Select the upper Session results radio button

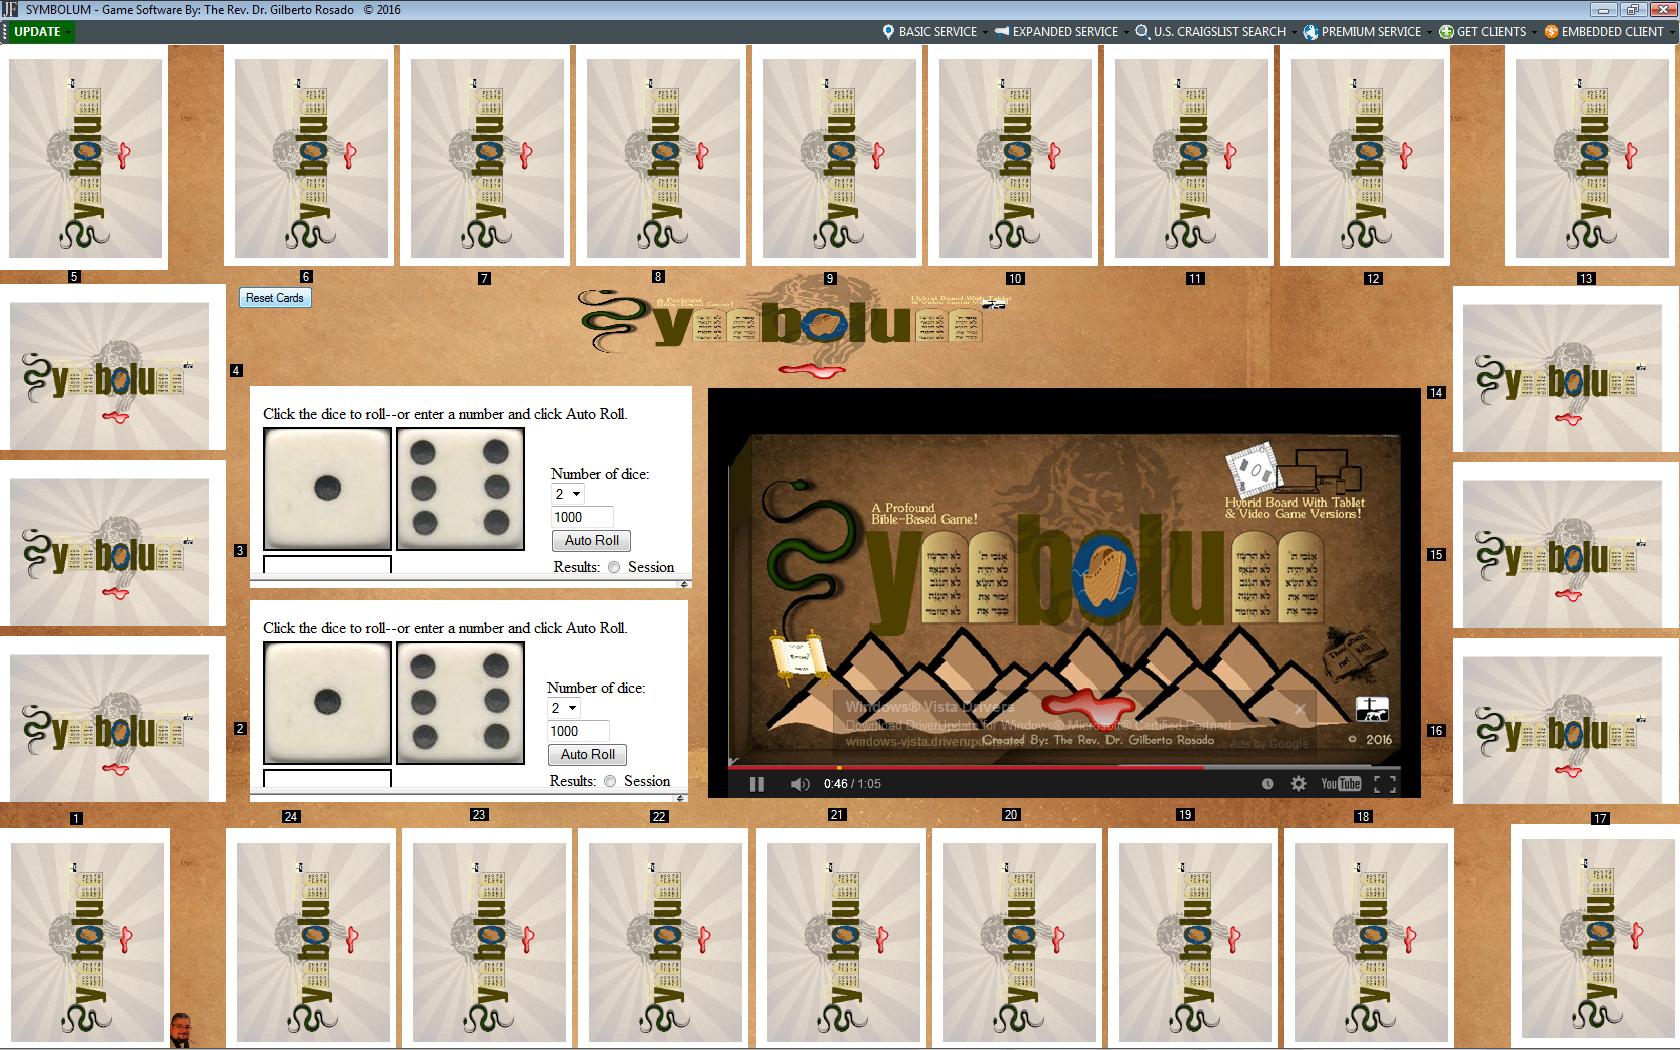[614, 567]
